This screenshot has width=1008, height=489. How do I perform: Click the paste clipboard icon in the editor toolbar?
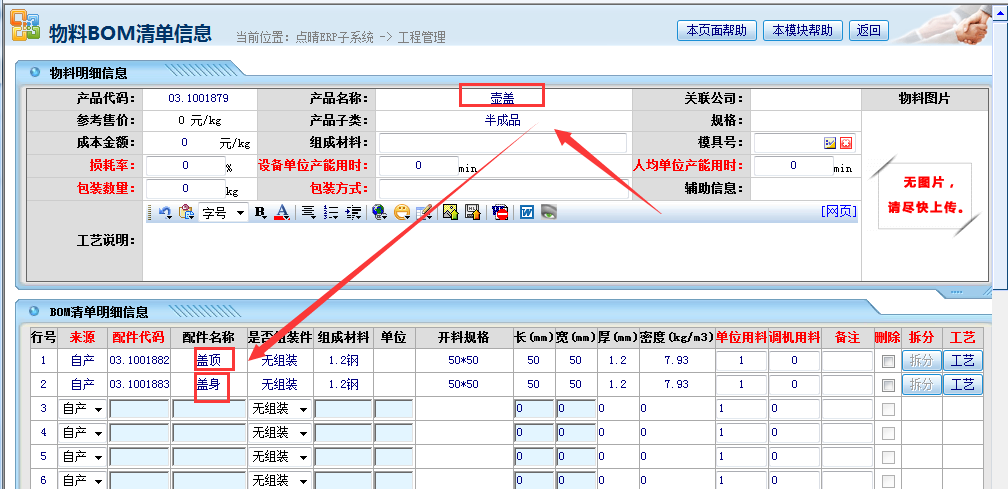point(185,212)
